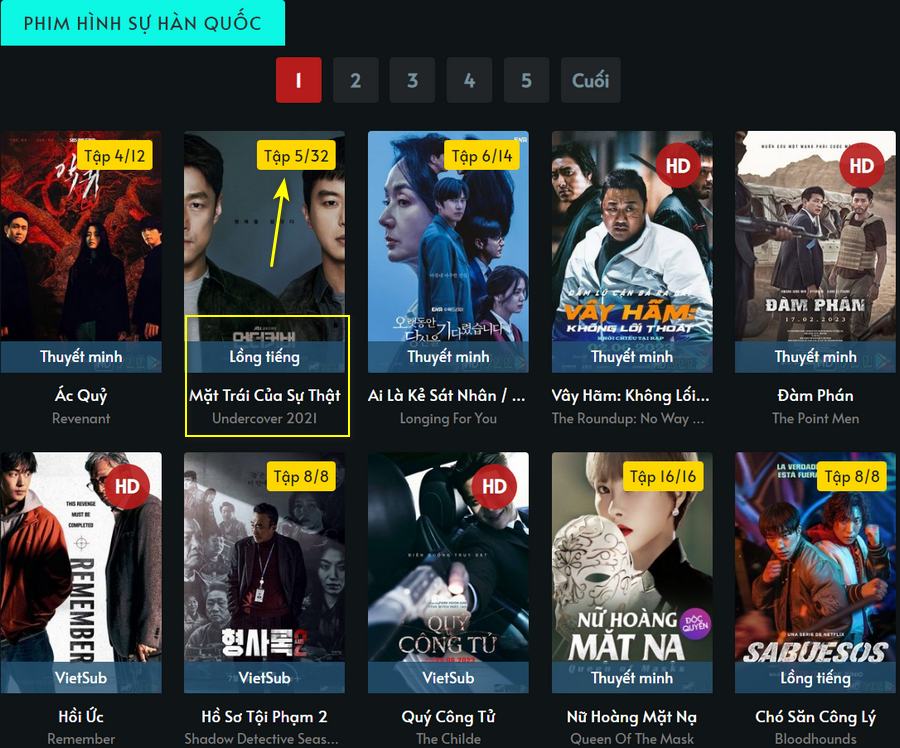Click Lồng tiếng label on Sabuesos poster
This screenshot has height=748, width=900.
coord(816,678)
